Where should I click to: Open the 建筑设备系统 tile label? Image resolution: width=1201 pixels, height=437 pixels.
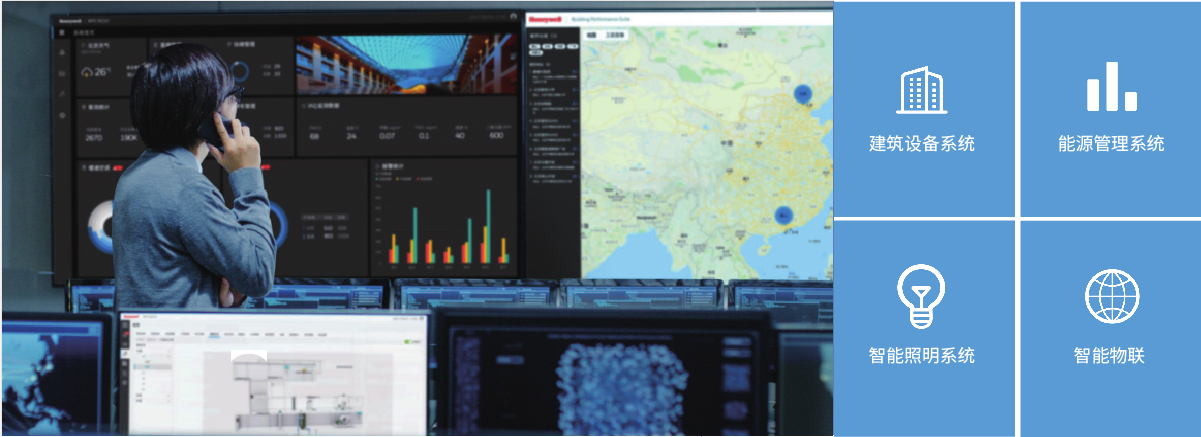921,144
